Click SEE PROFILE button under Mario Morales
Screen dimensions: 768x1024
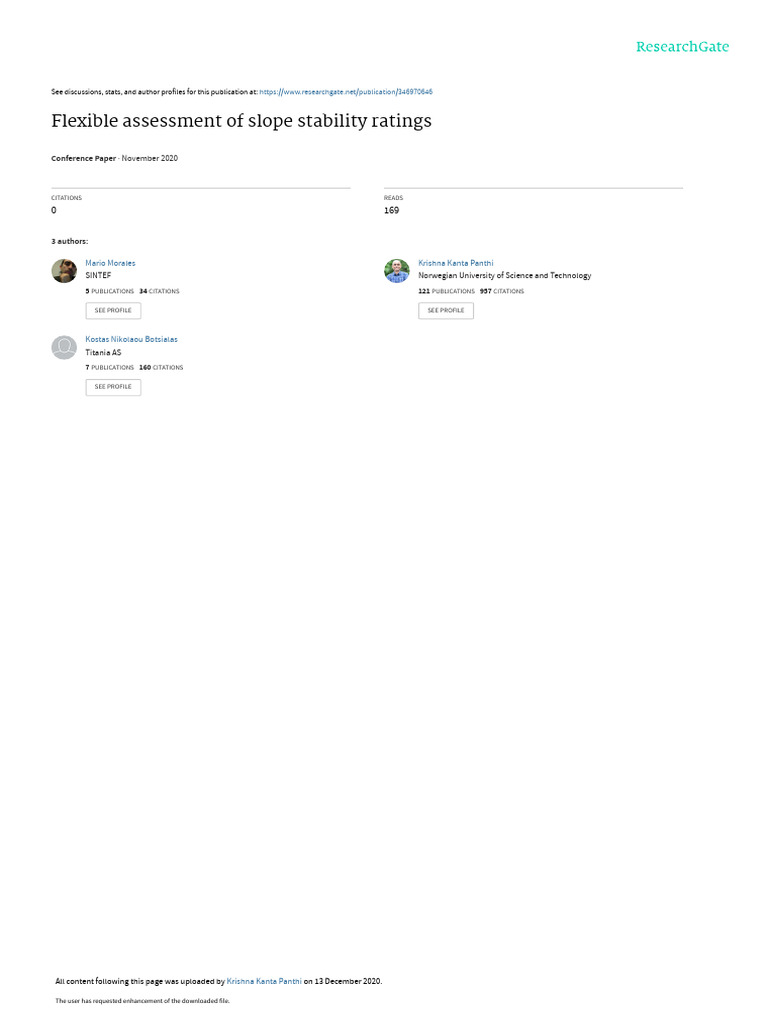coord(113,311)
